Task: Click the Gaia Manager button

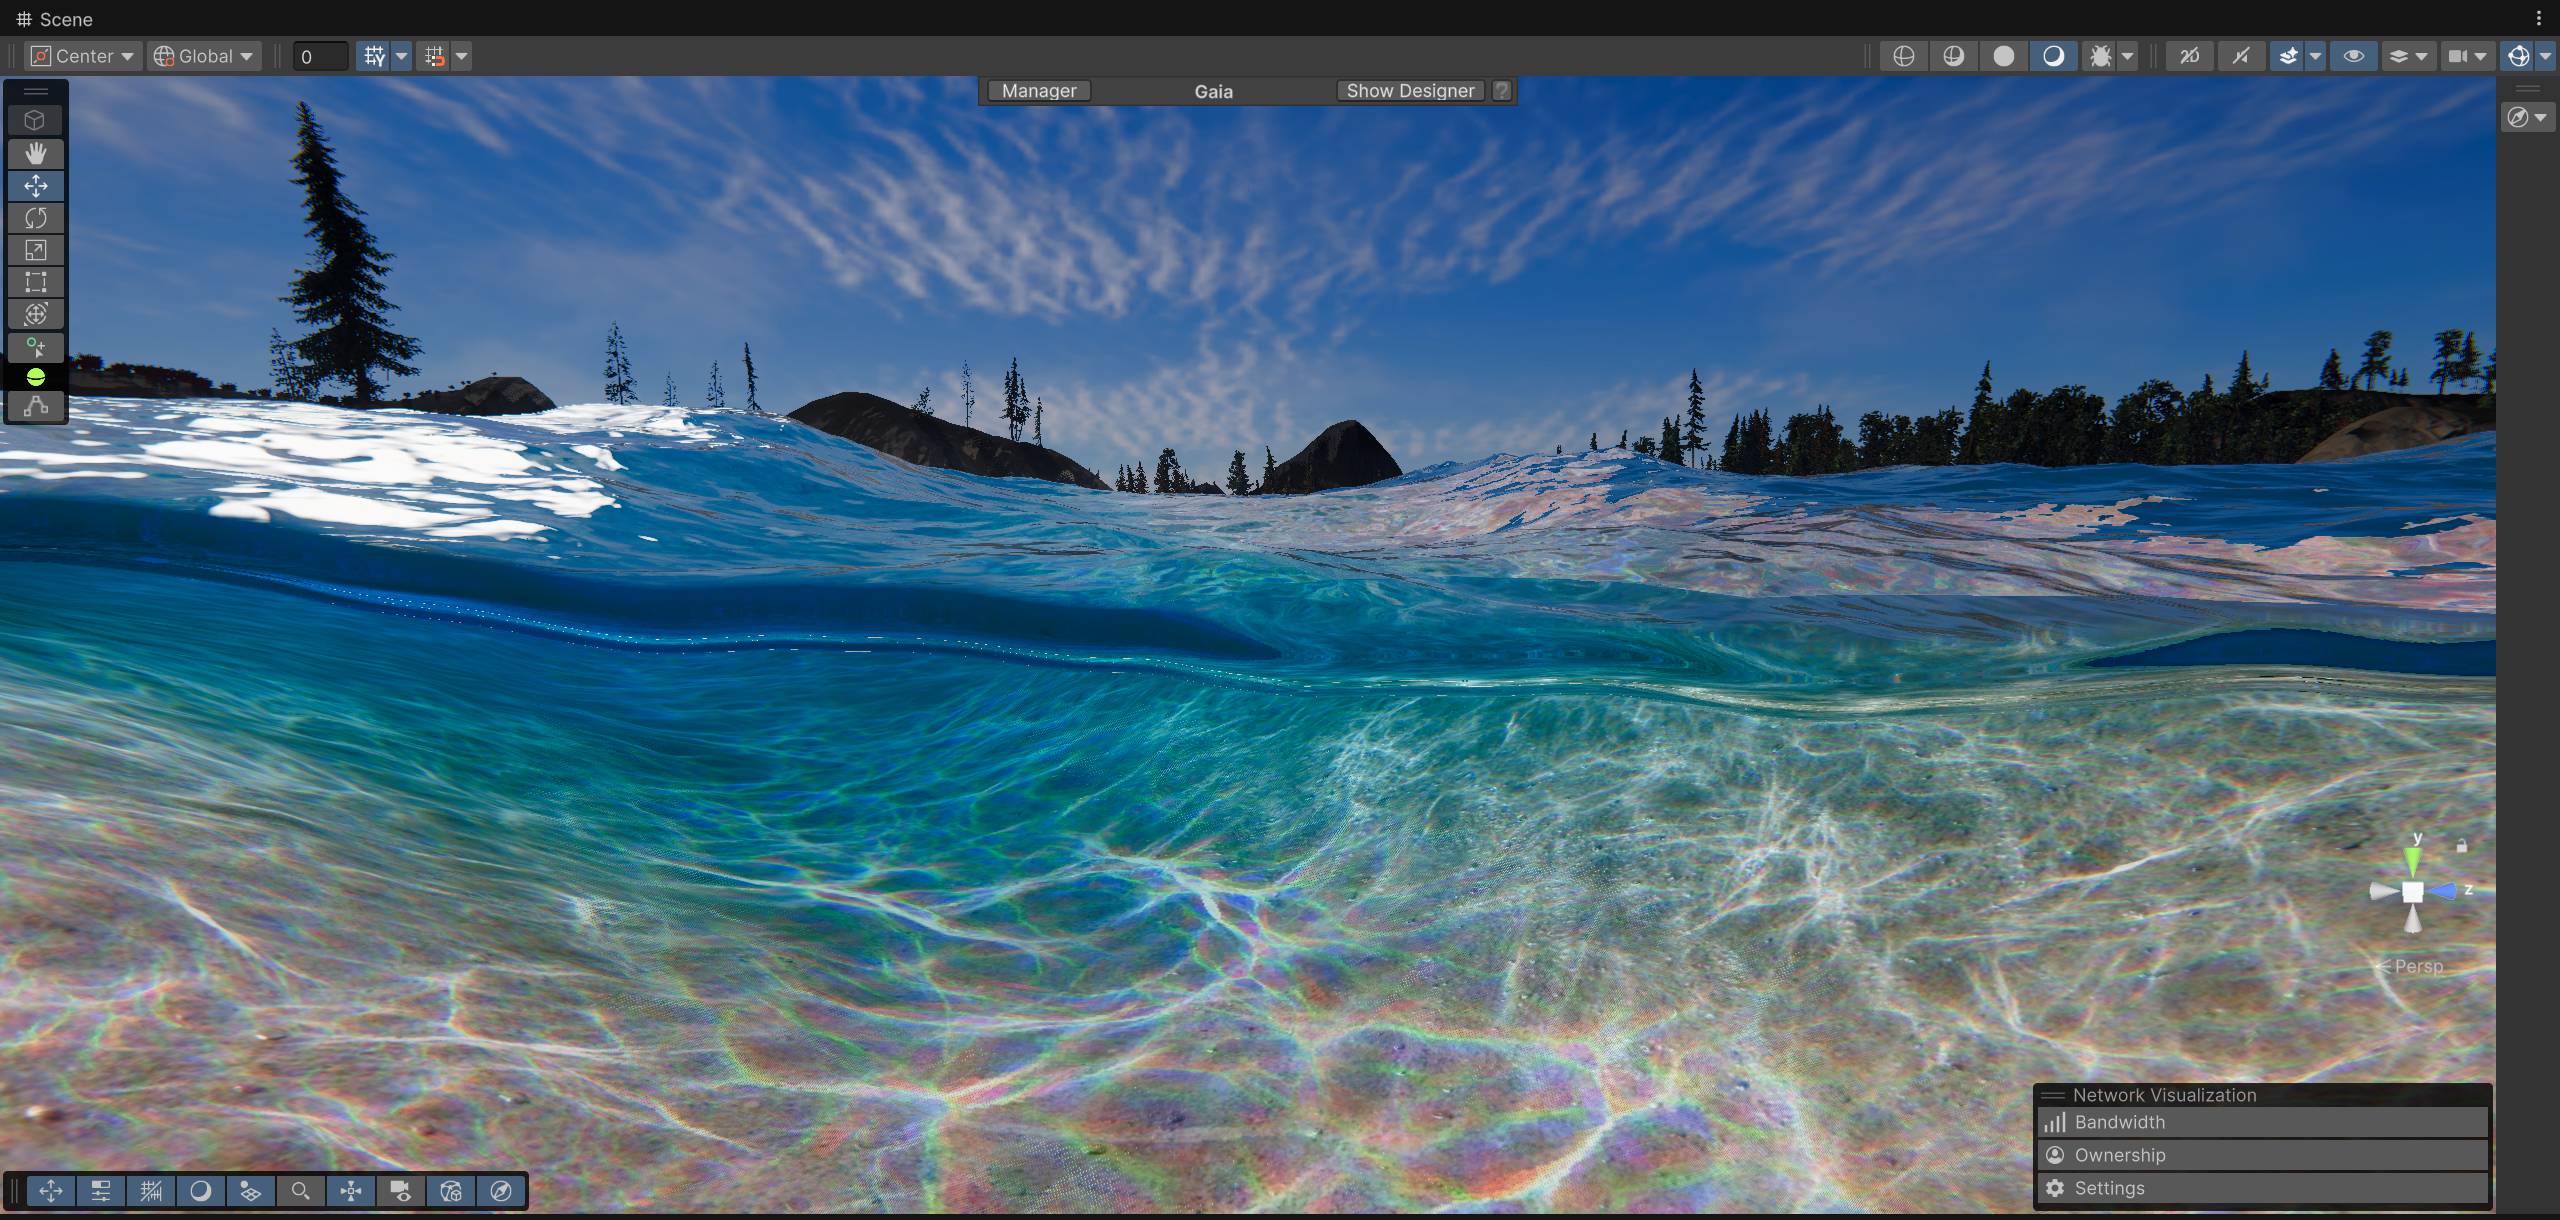Action: [1038, 91]
